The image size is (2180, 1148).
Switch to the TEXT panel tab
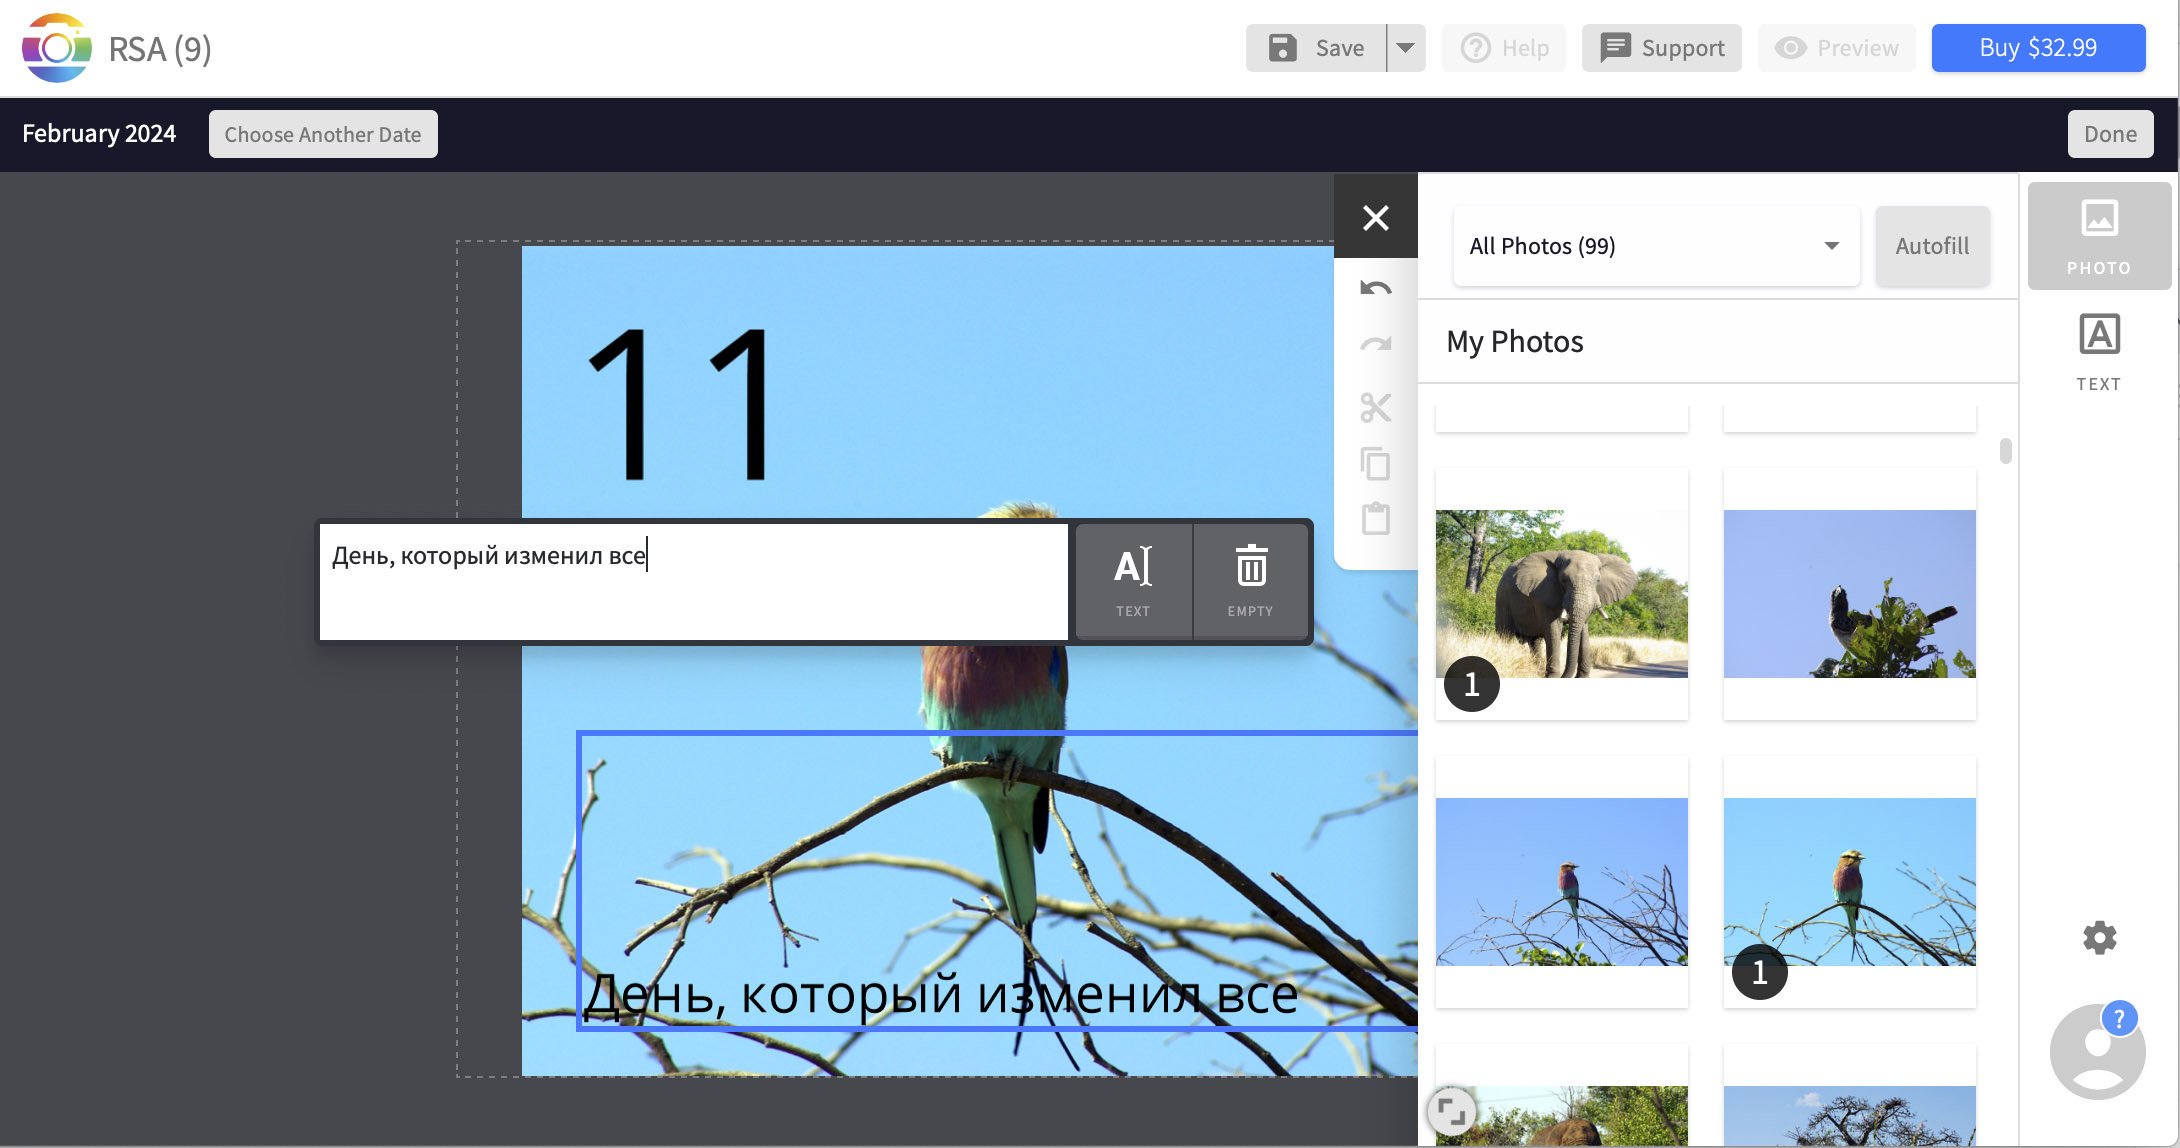(2099, 352)
